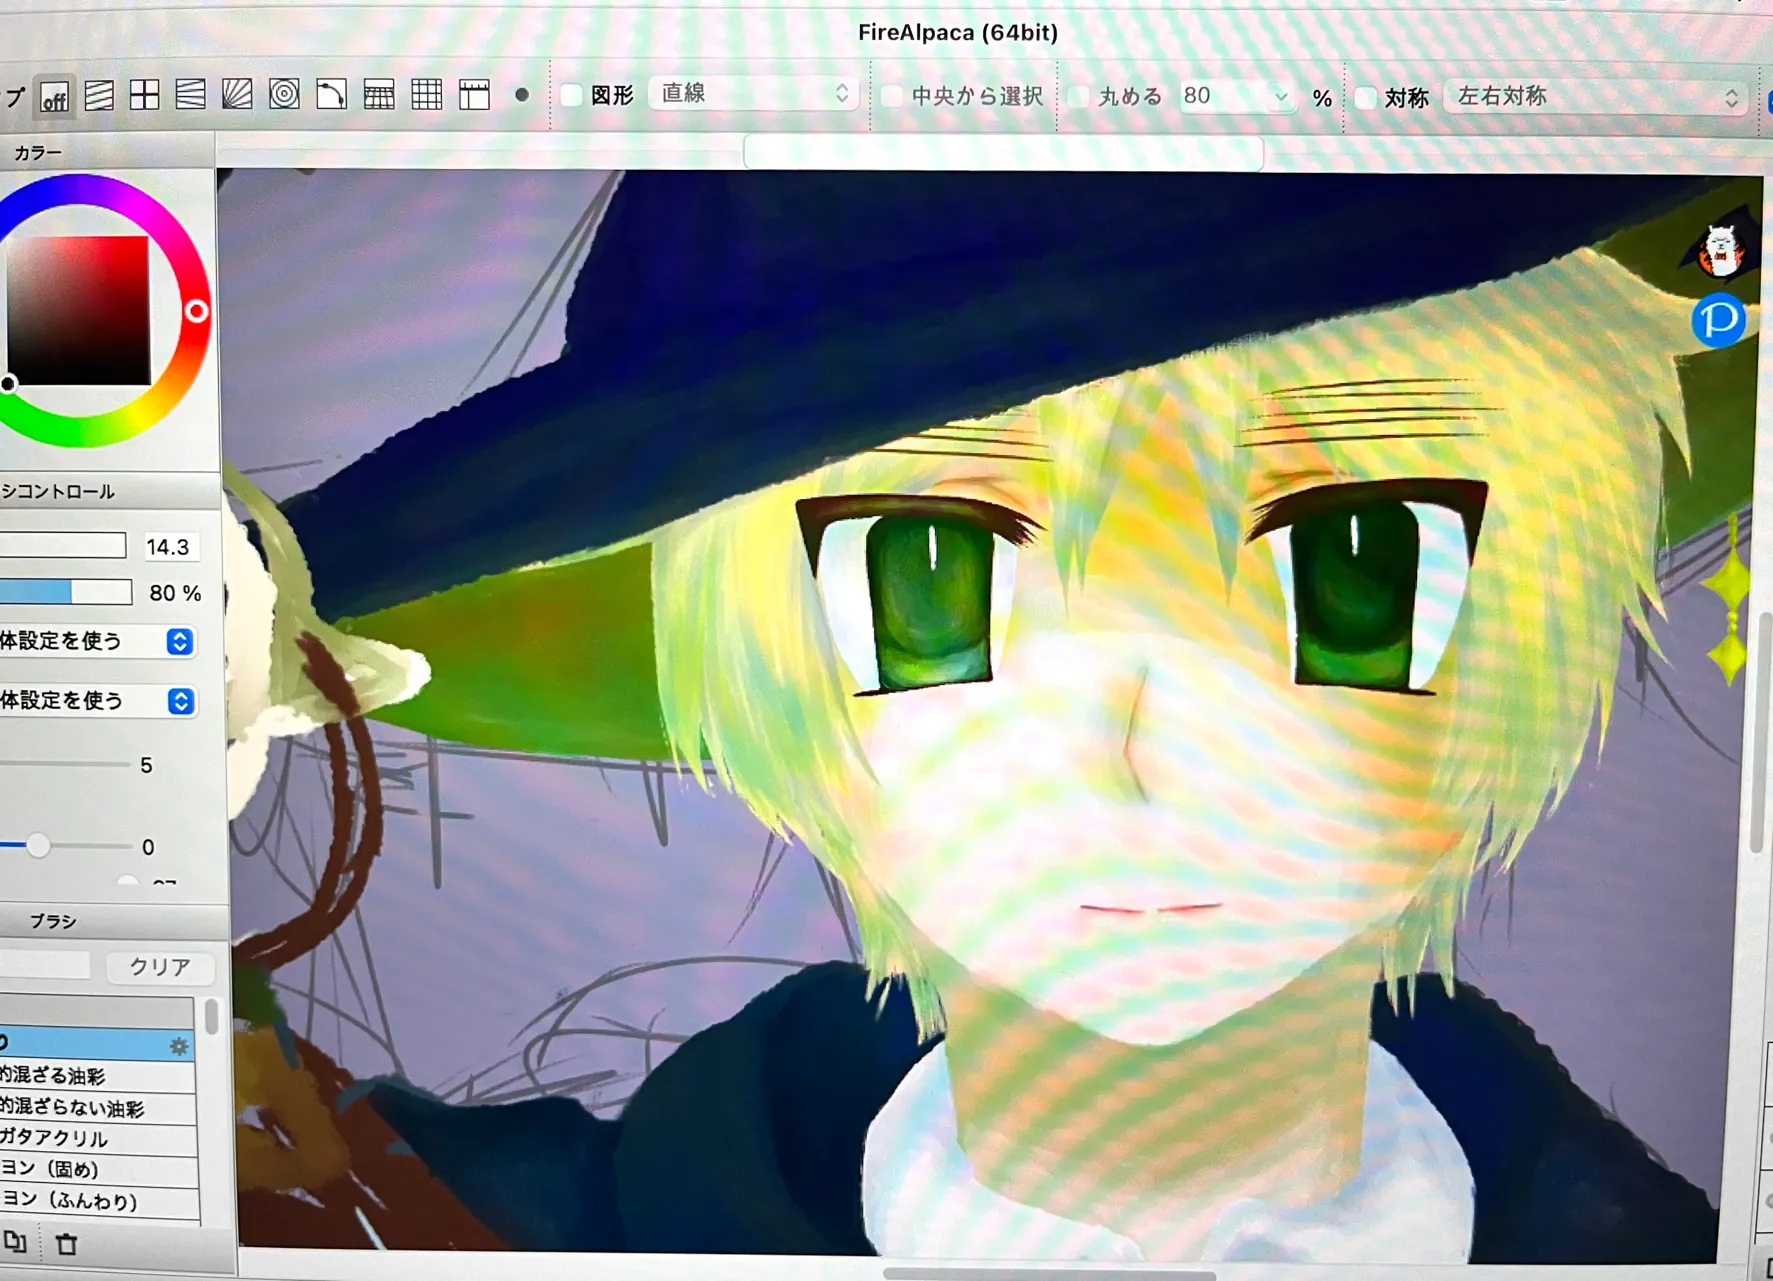Duplicate brush with the copy icon
The image size is (1773, 1281).
[15, 1242]
